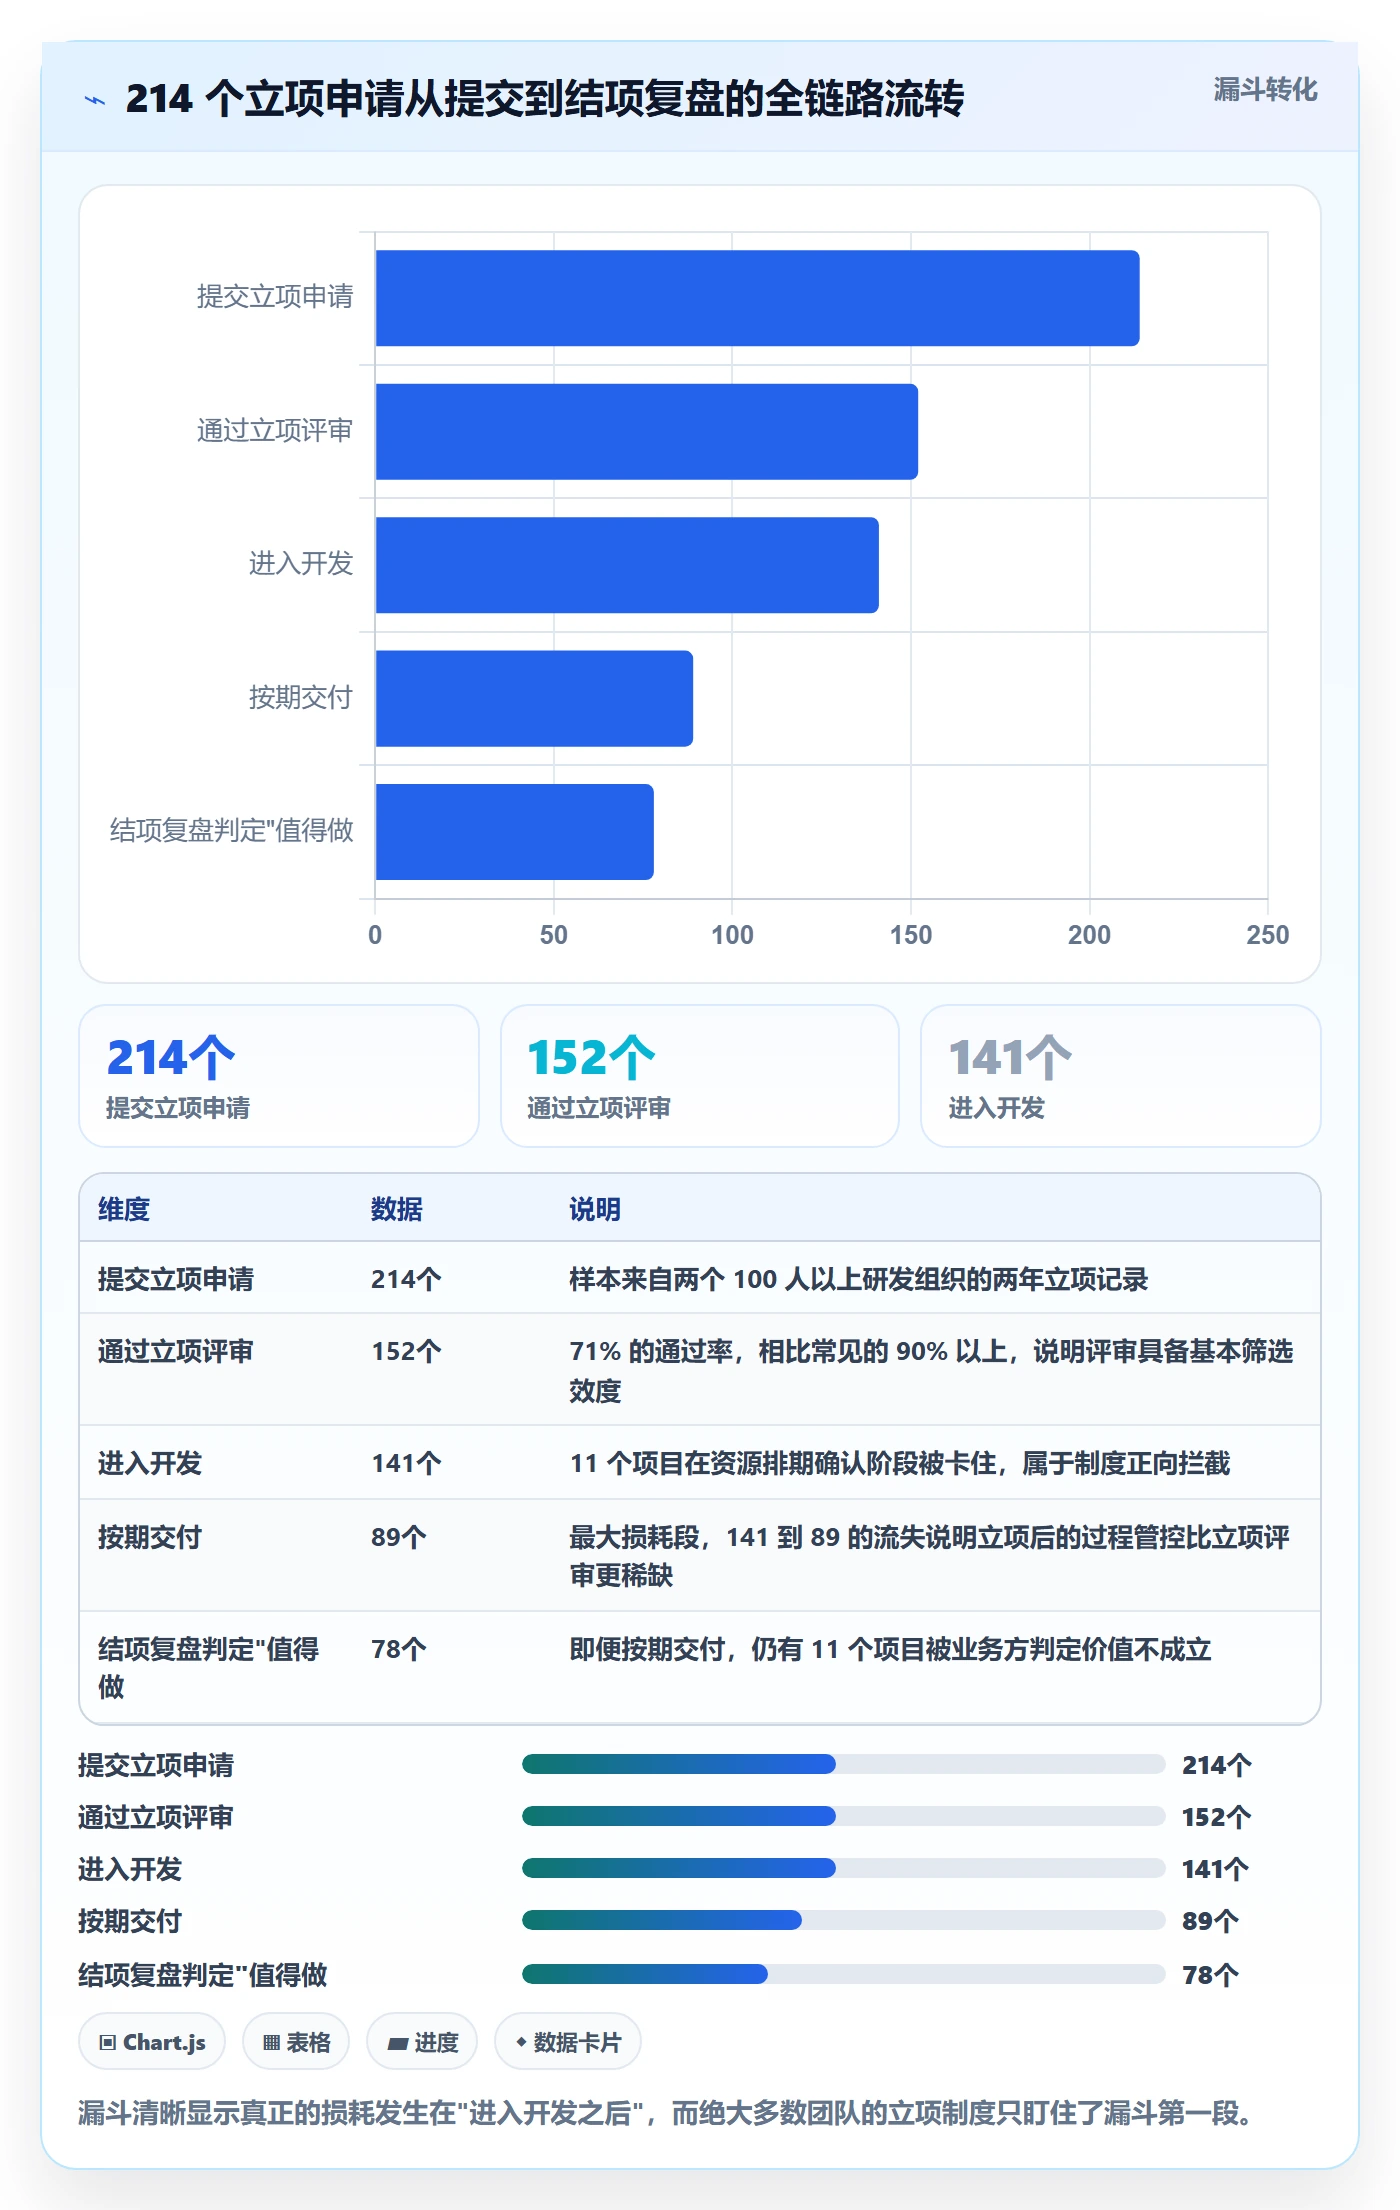The height and width of the screenshot is (2210, 1400).
Task: Click the 214个 stat card
Action: (279, 1076)
